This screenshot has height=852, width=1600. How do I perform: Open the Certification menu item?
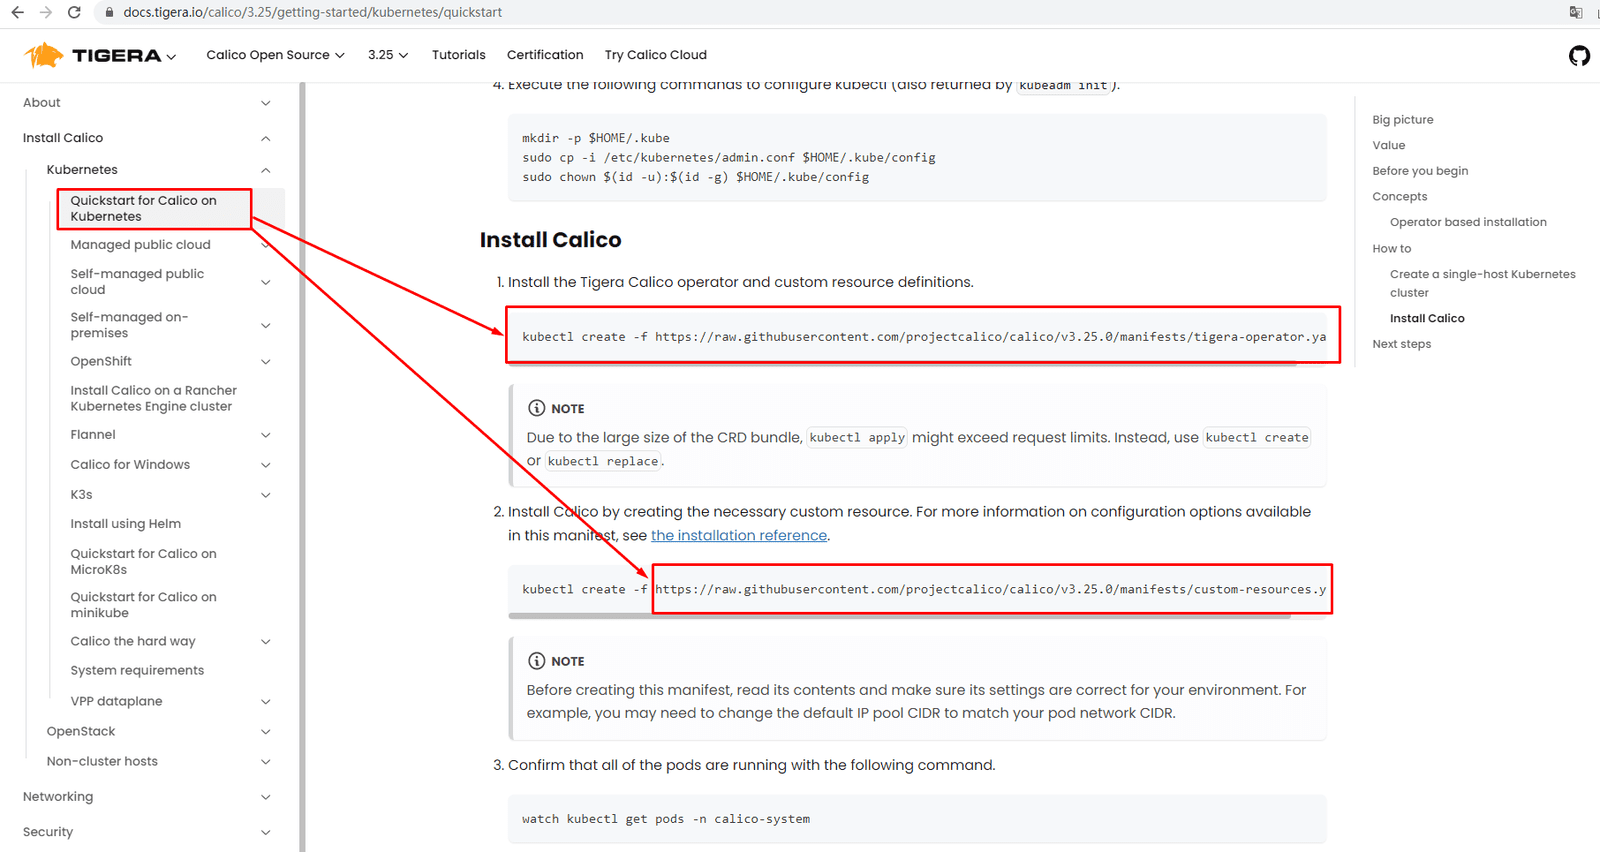pyautogui.click(x=545, y=55)
